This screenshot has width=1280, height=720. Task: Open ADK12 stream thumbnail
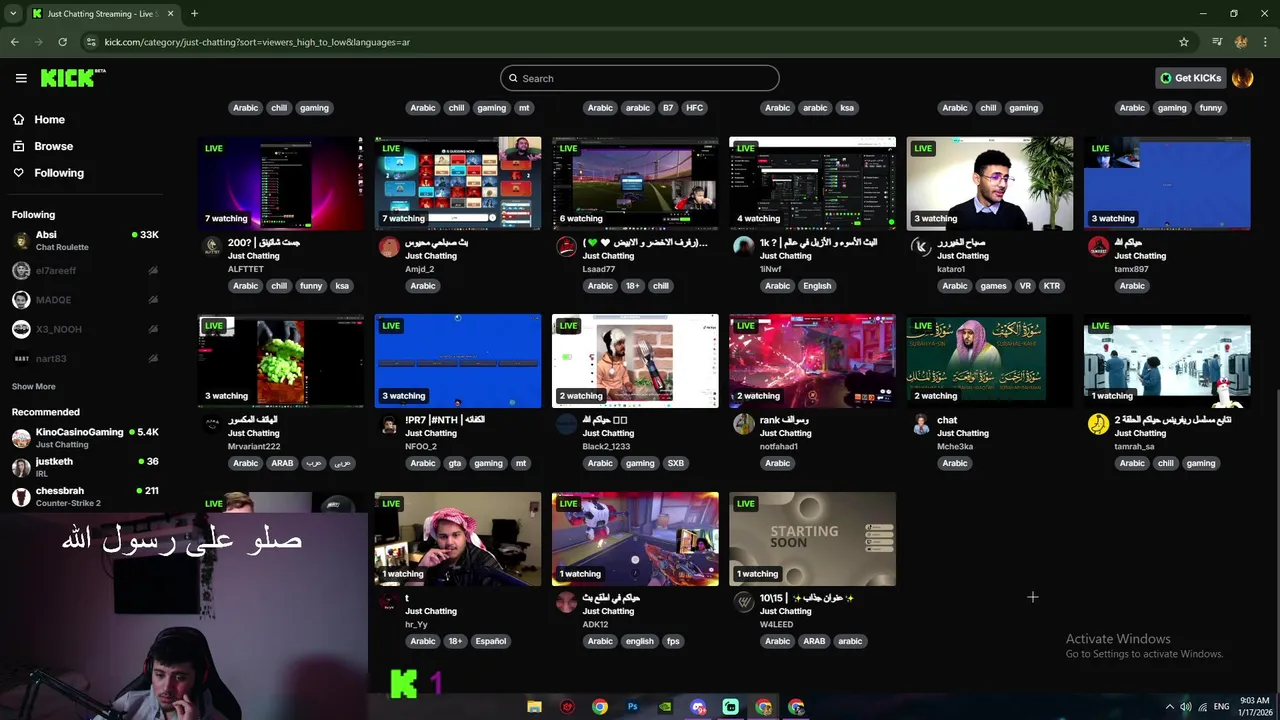(x=635, y=539)
